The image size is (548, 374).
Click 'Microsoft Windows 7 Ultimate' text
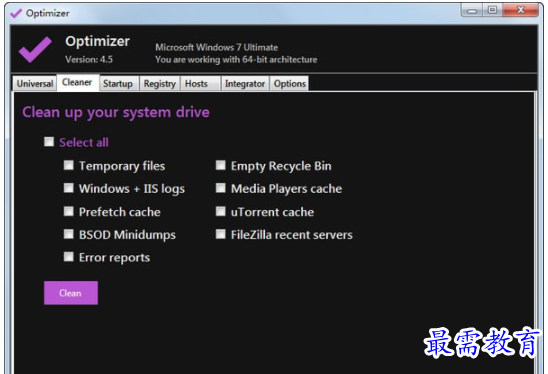[x=217, y=47]
